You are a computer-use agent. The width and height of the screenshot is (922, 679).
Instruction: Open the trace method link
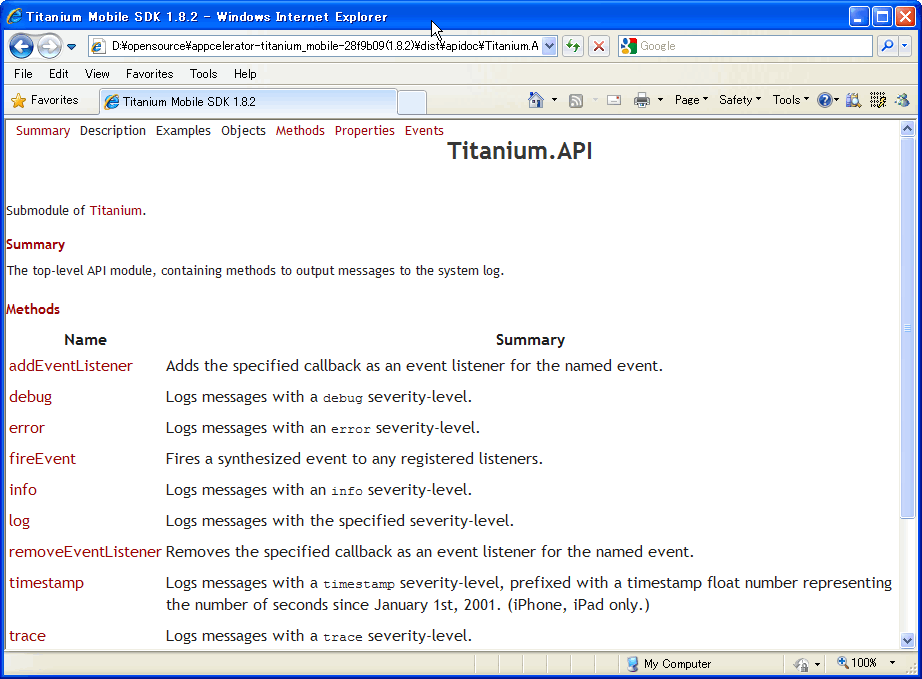click(27, 635)
